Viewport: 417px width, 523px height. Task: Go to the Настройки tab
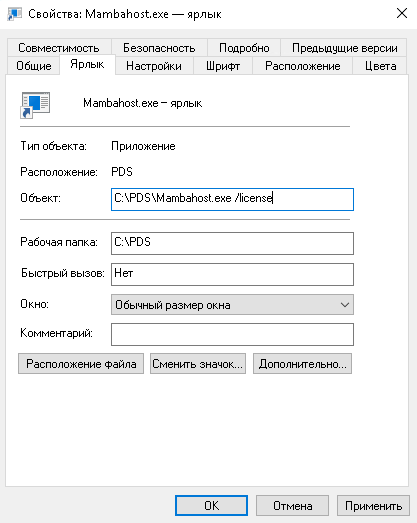click(154, 66)
